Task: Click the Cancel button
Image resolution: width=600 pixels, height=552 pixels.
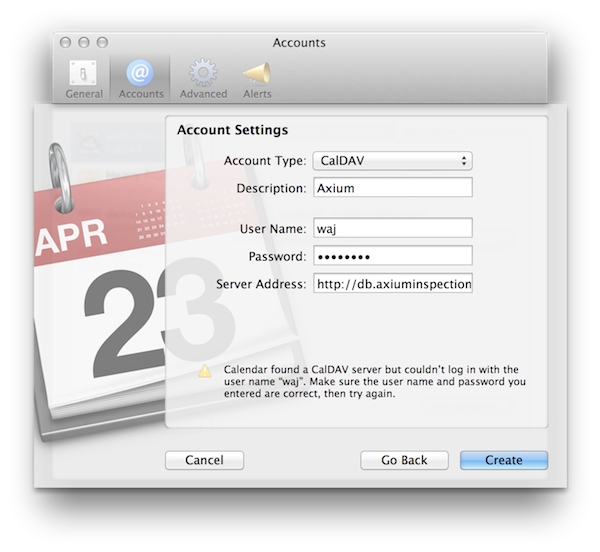Action: [204, 460]
